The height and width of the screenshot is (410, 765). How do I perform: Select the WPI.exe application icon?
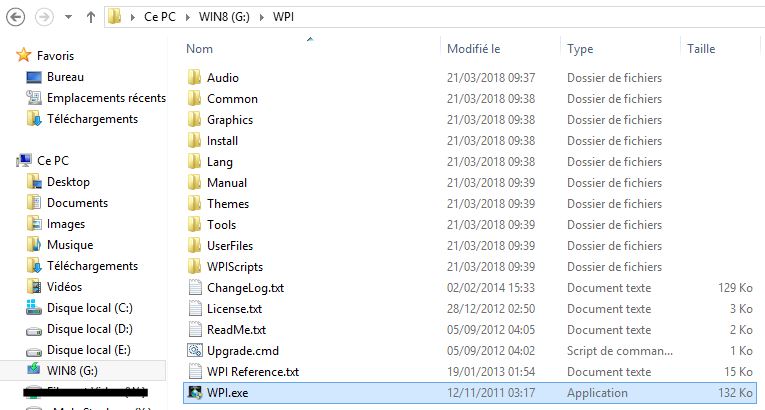tap(195, 392)
